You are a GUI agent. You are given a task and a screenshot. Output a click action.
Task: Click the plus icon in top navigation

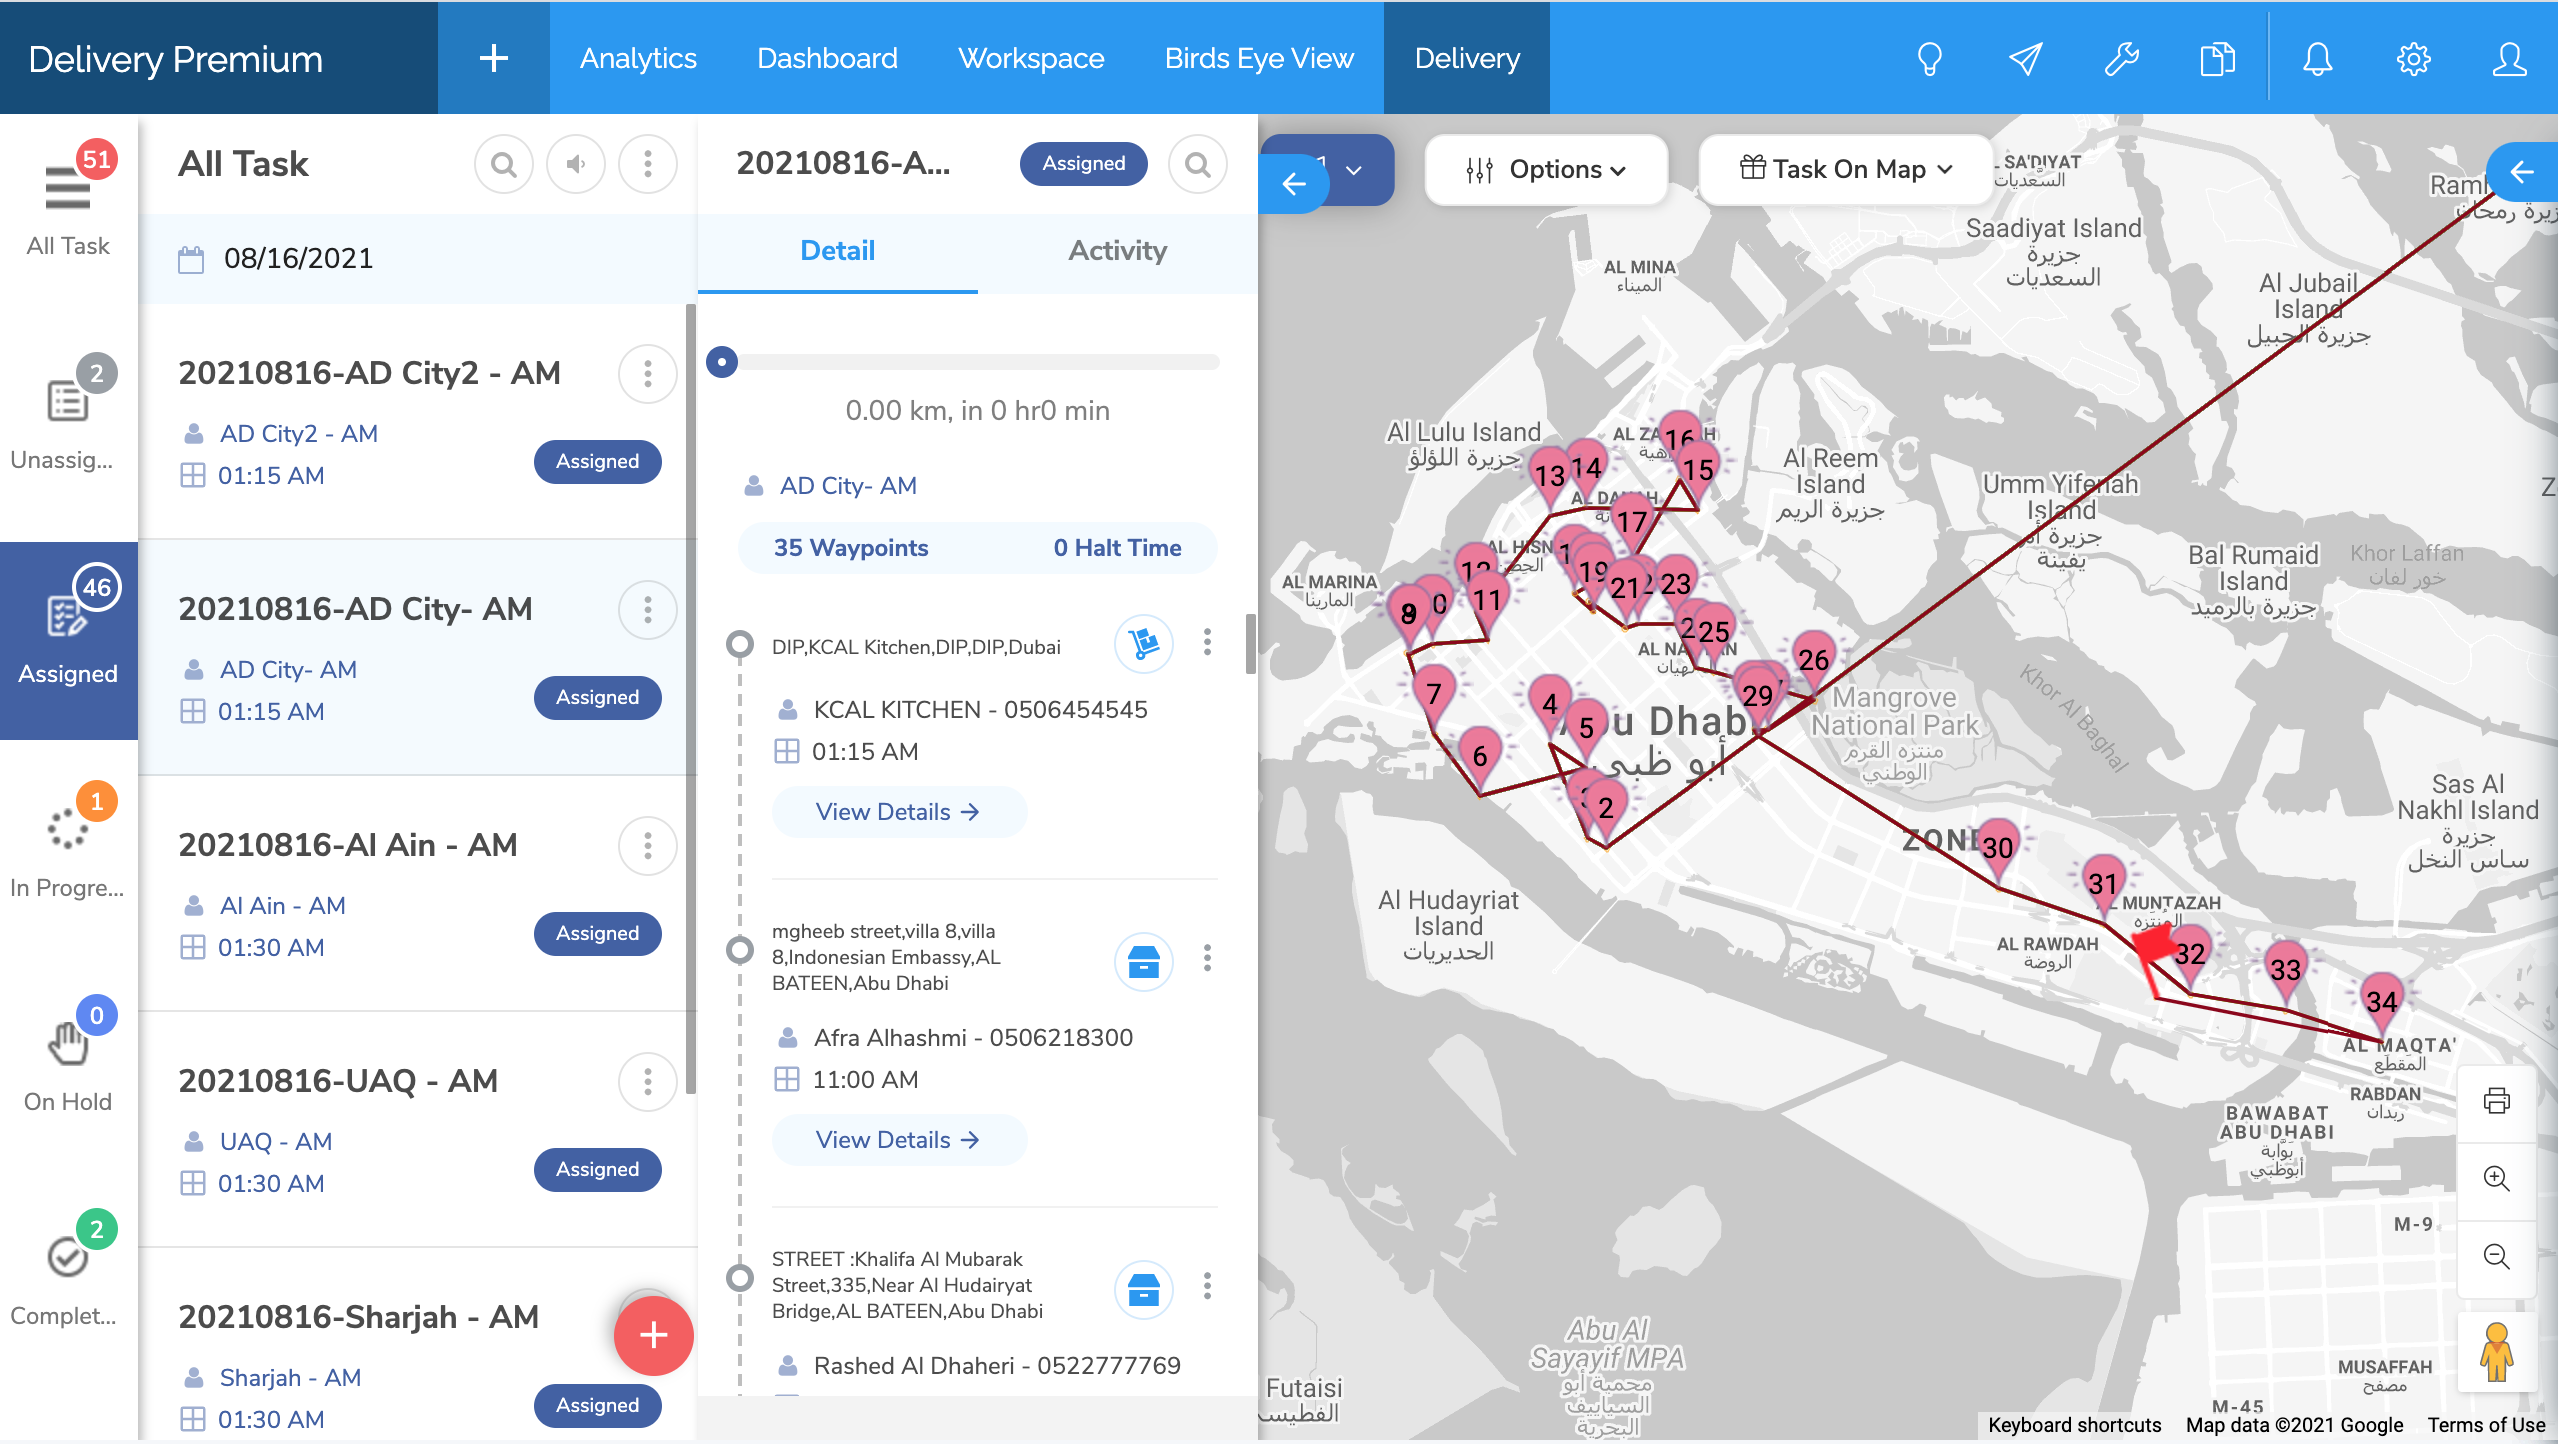click(x=494, y=58)
